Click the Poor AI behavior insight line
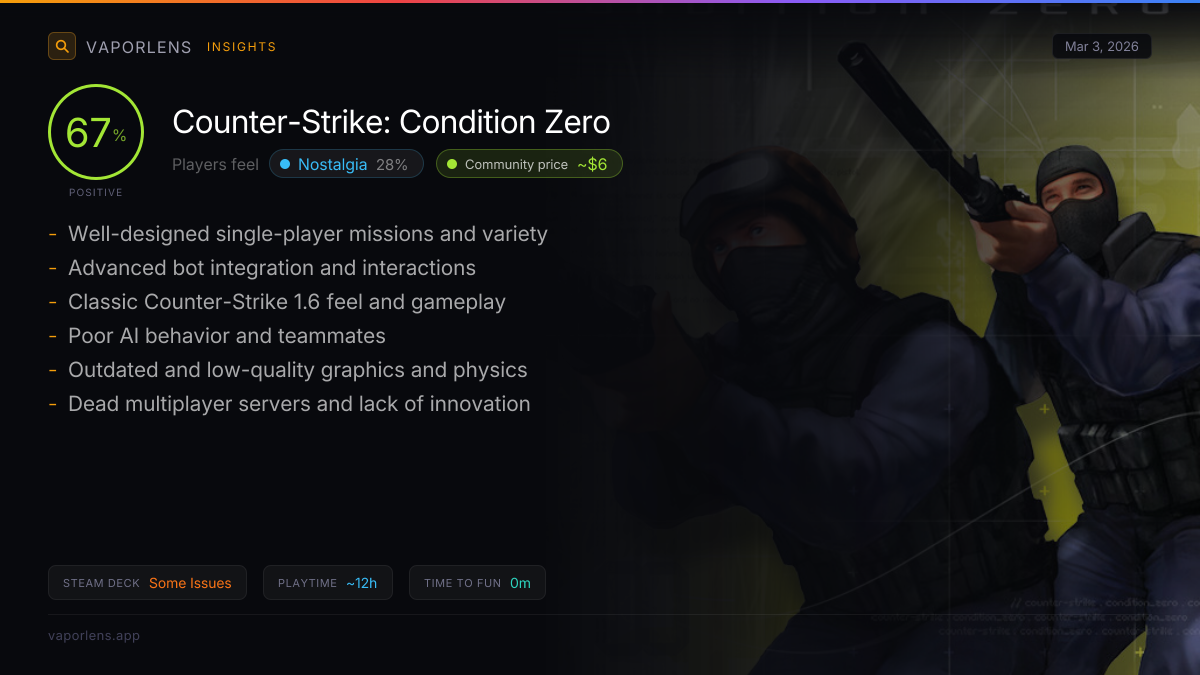 tap(217, 336)
